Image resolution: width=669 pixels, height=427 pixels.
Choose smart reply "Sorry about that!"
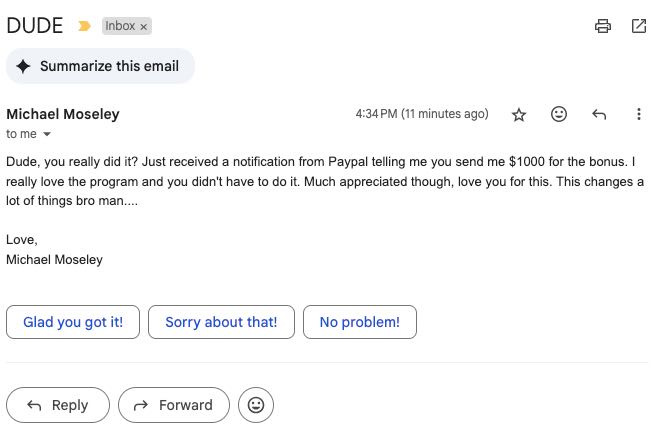(221, 322)
